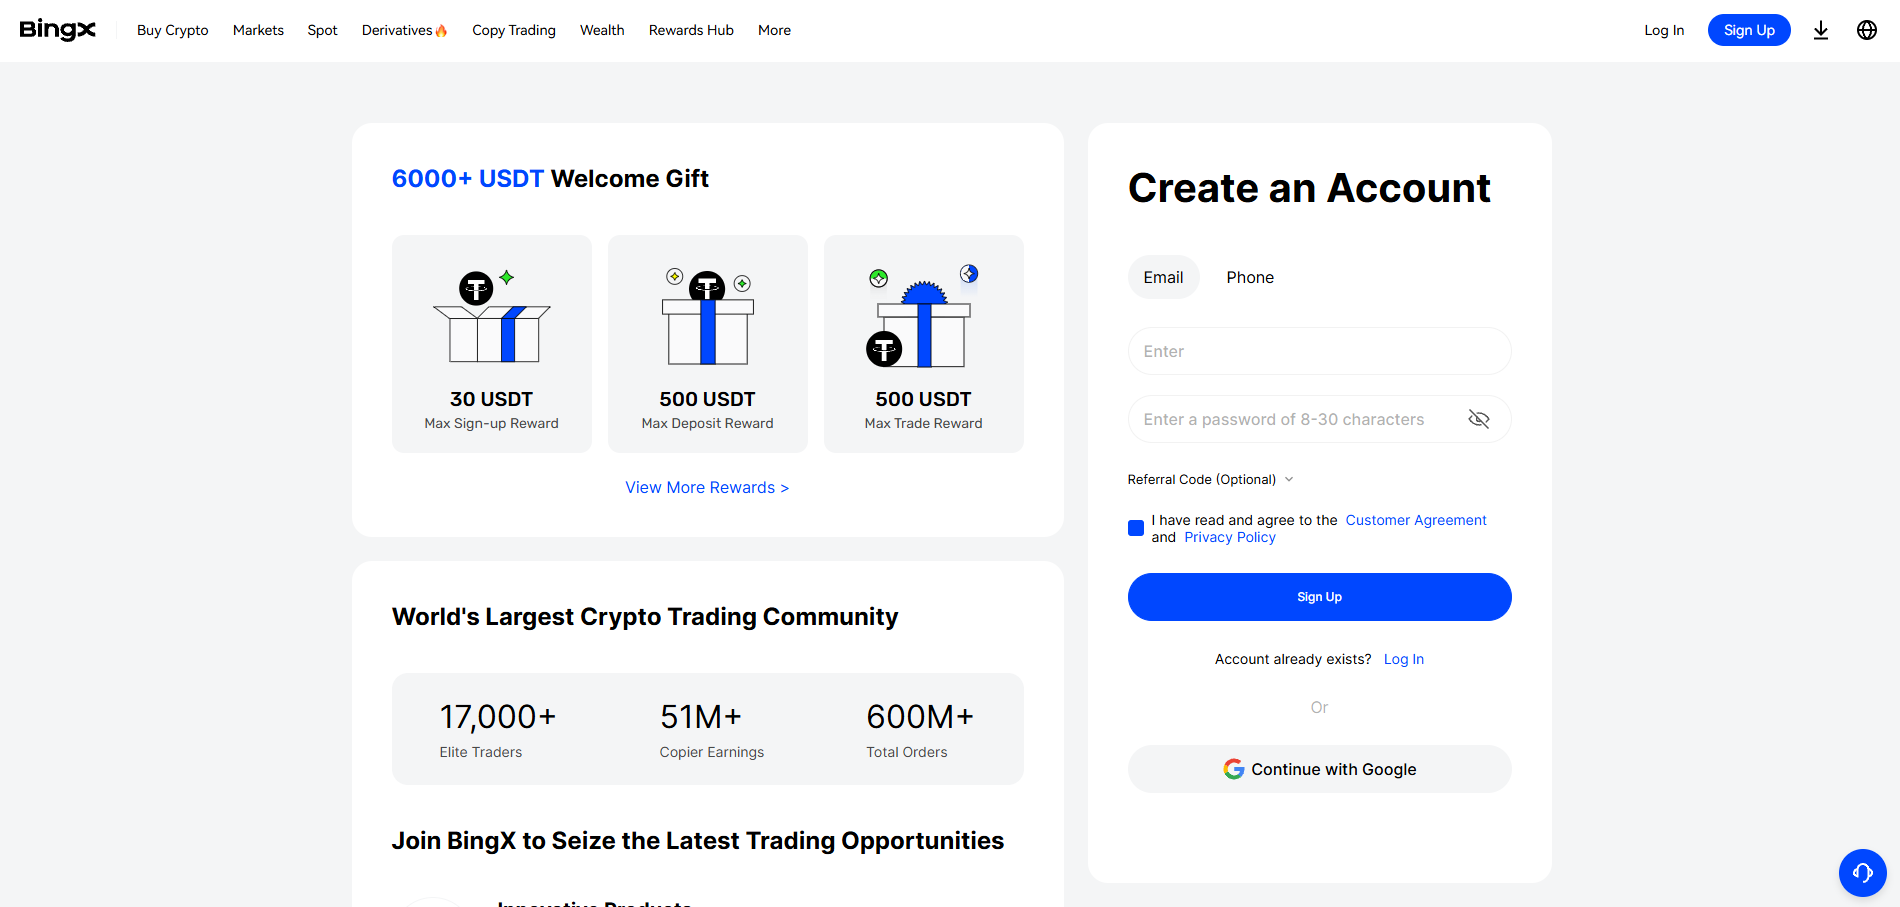The height and width of the screenshot is (907, 1900).
Task: Open the customer support headset chat
Action: coord(1862,873)
